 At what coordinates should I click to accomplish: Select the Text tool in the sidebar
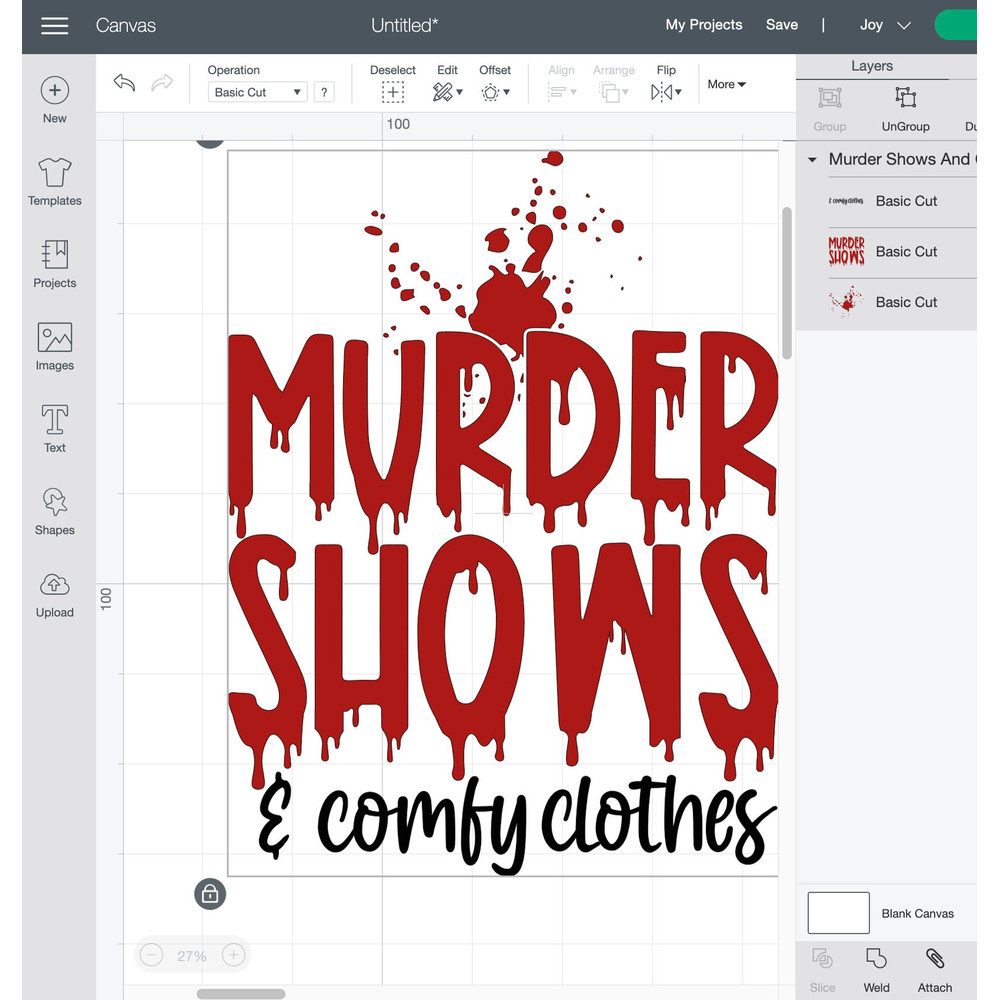[x=54, y=429]
